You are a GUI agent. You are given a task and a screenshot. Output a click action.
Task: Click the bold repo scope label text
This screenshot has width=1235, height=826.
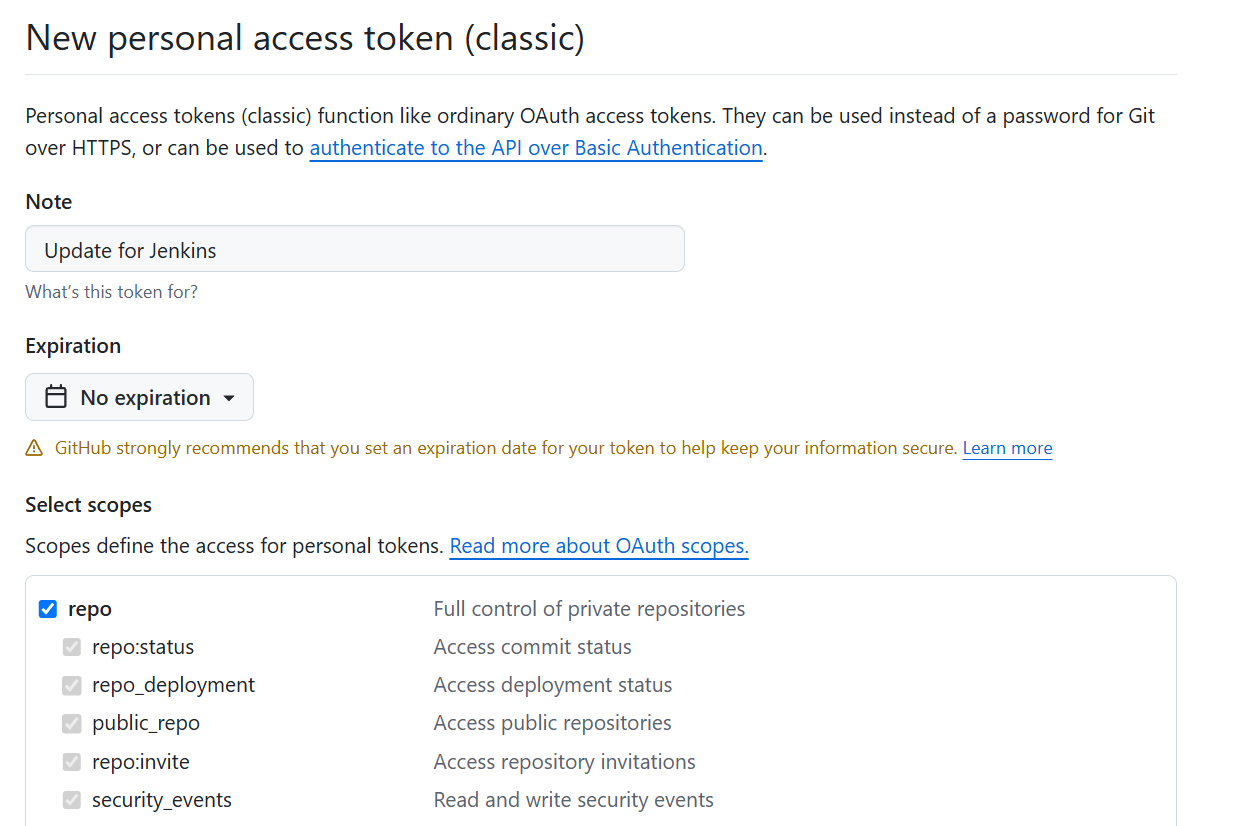pyautogui.click(x=90, y=609)
